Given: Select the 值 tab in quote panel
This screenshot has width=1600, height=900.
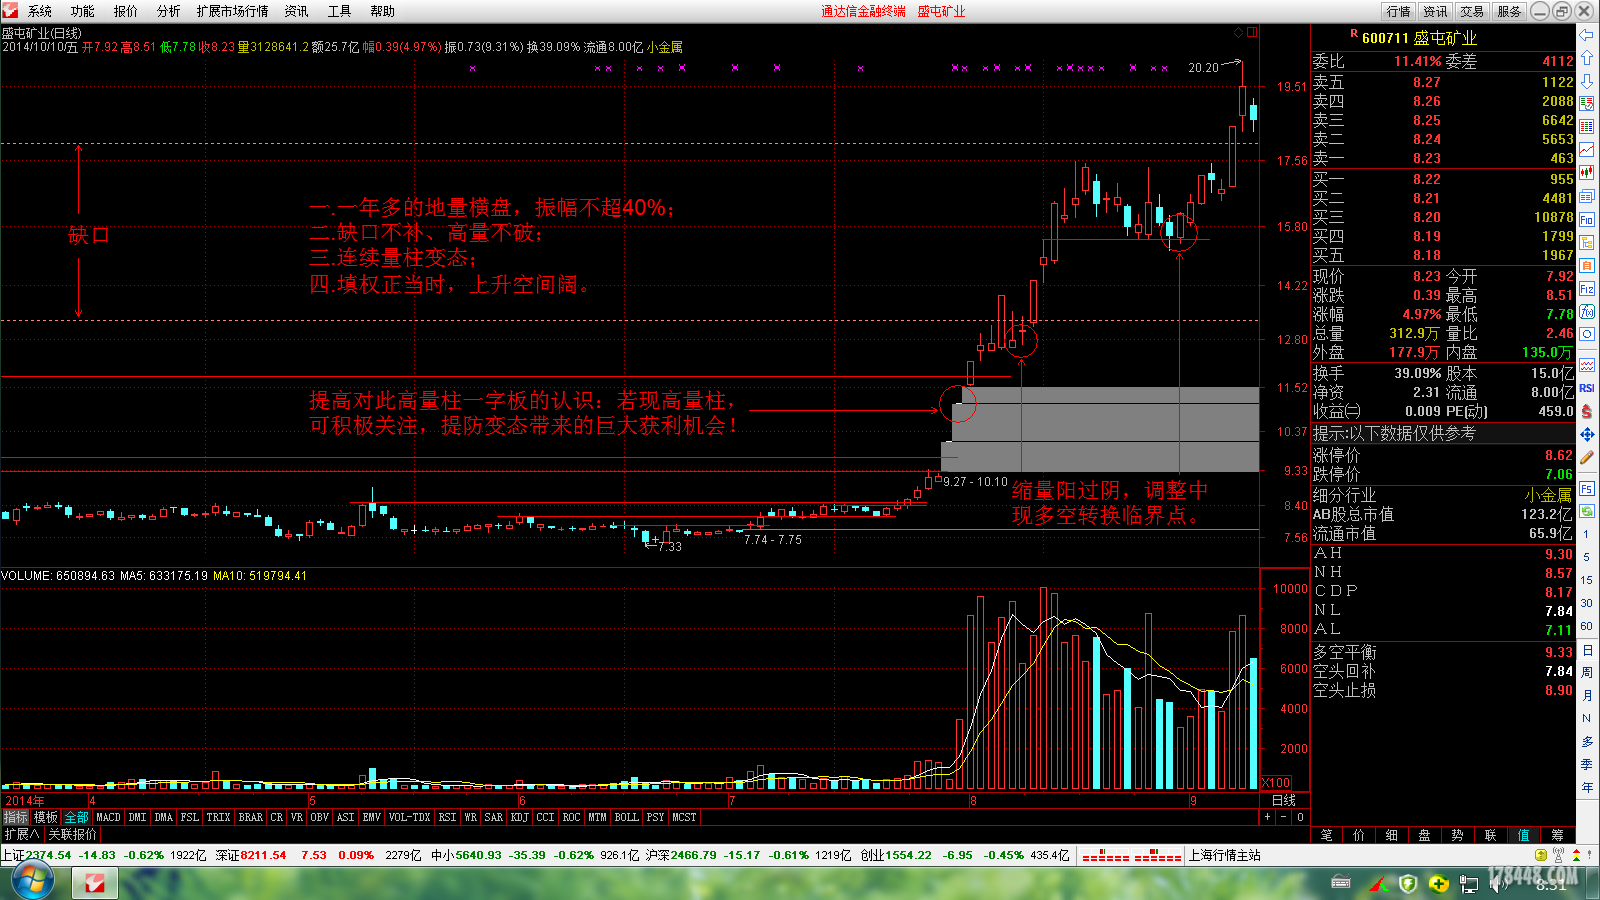Looking at the screenshot, I should click(1524, 835).
